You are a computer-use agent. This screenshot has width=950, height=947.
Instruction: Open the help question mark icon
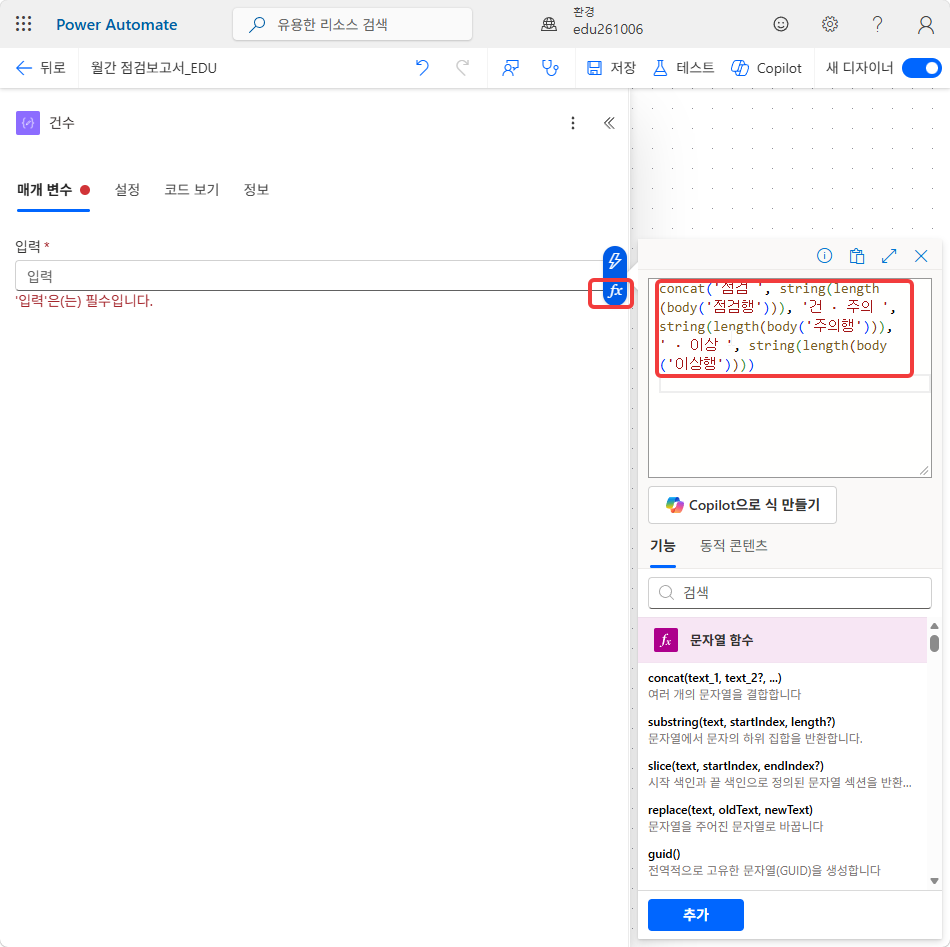(x=877, y=24)
